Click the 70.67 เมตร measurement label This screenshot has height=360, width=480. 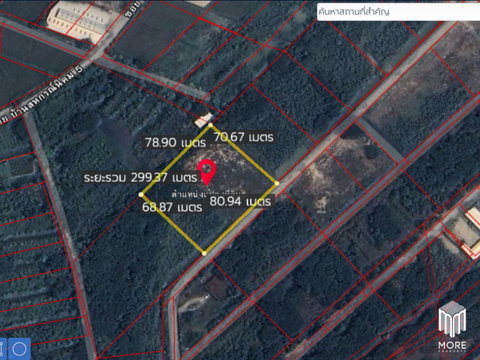(243, 137)
